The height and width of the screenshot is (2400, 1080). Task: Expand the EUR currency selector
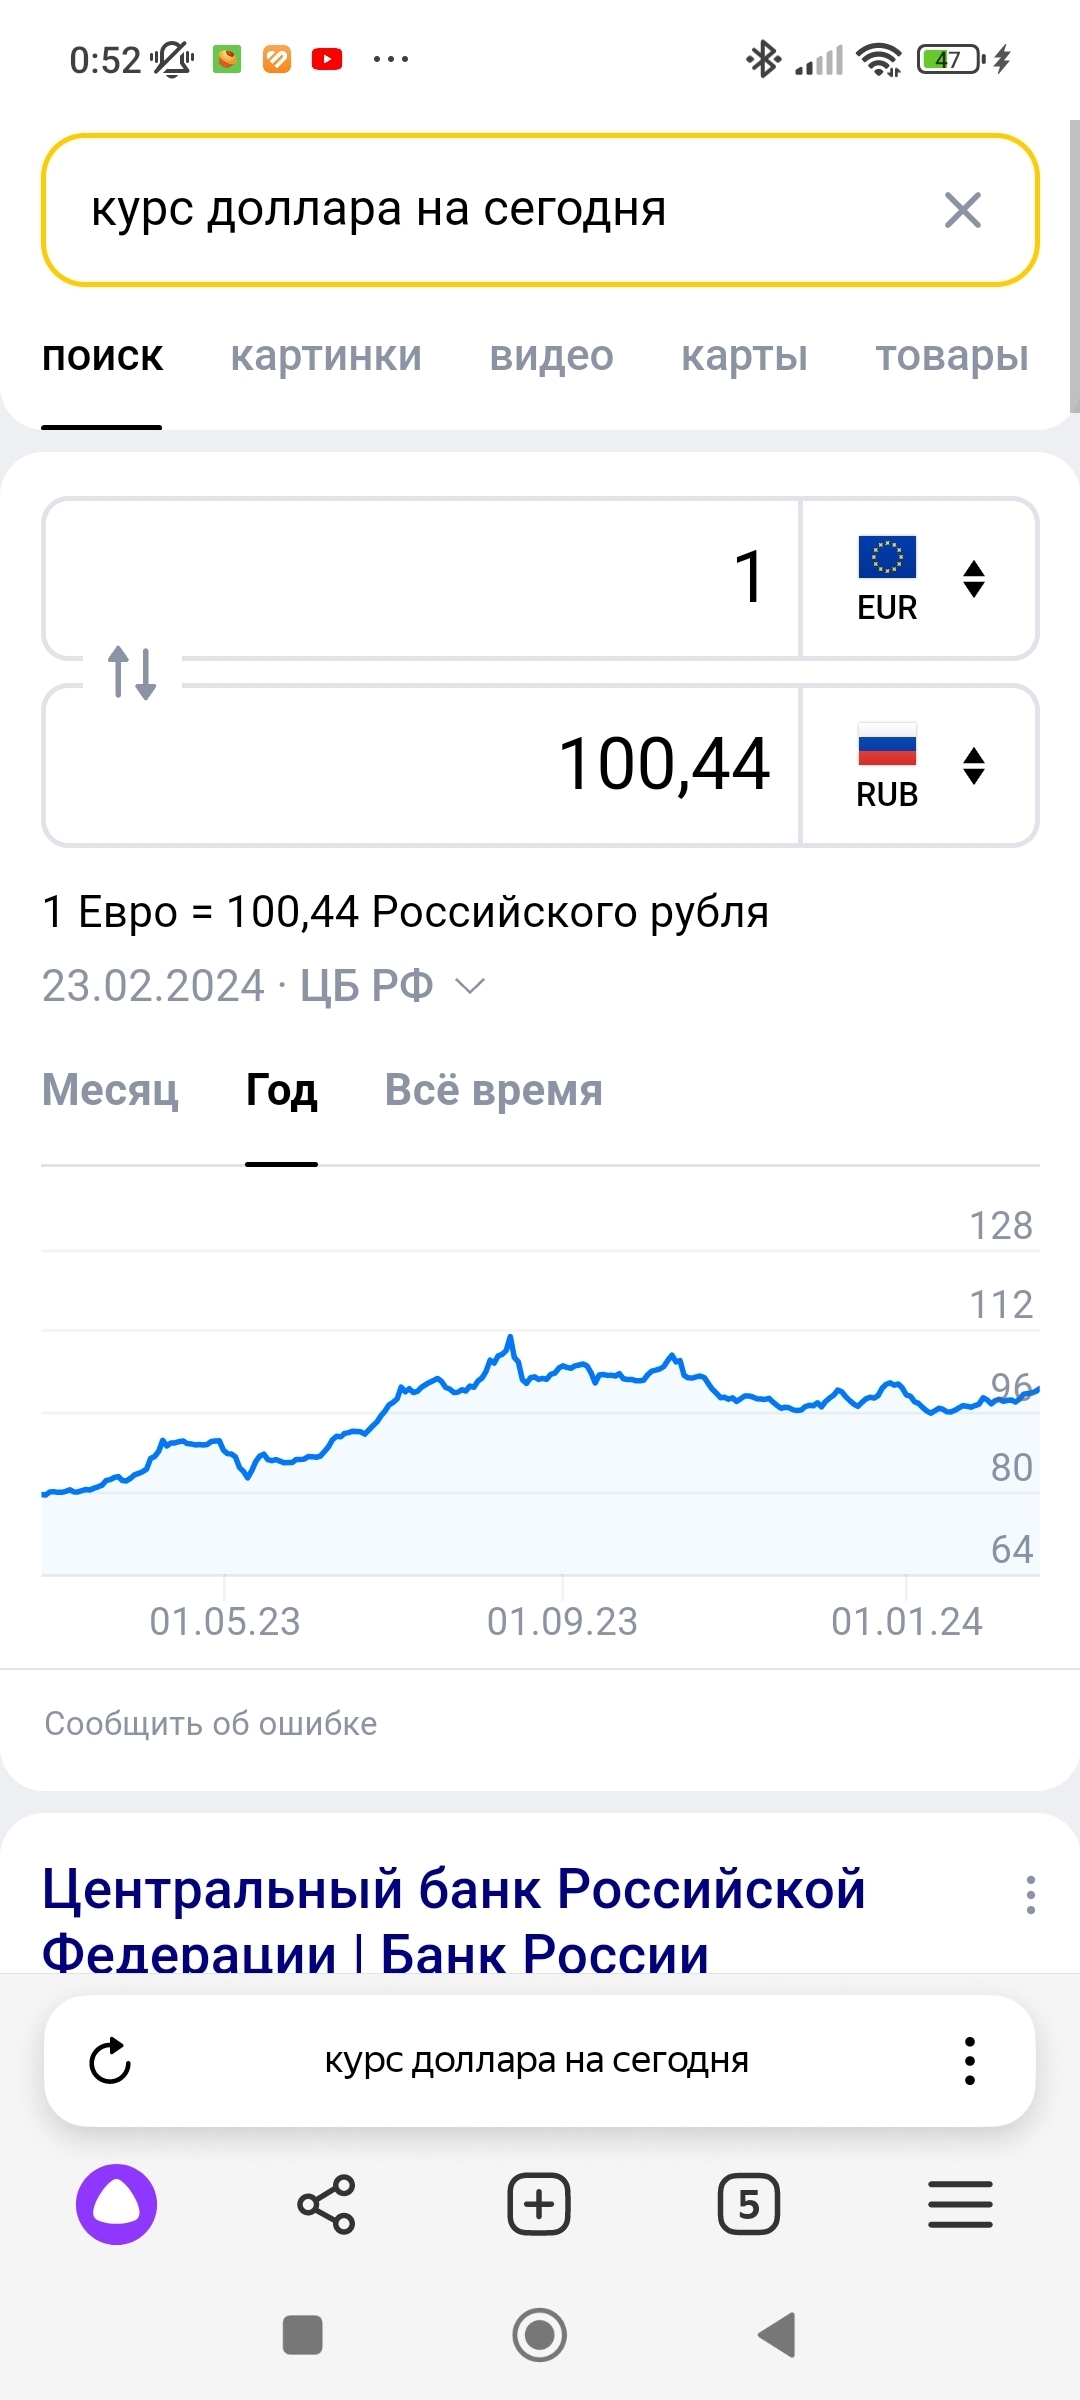(x=918, y=579)
